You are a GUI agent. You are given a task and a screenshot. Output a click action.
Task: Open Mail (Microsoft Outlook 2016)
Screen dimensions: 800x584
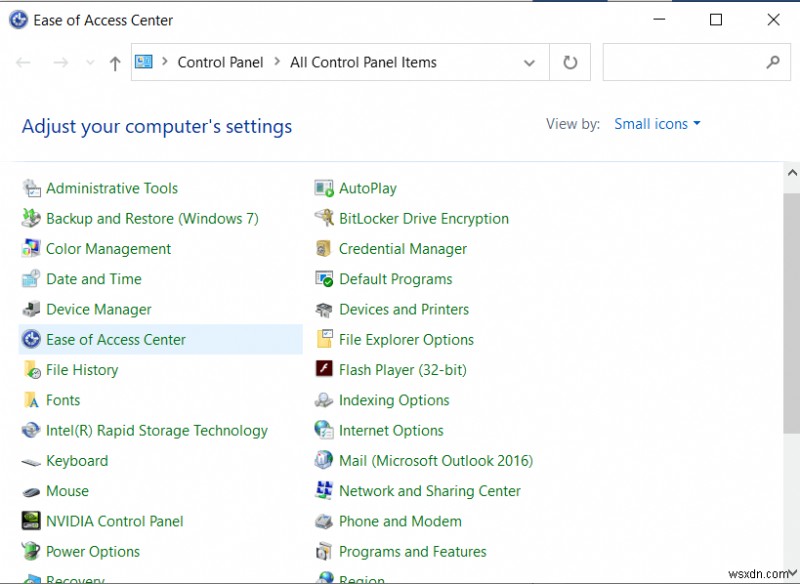point(436,460)
